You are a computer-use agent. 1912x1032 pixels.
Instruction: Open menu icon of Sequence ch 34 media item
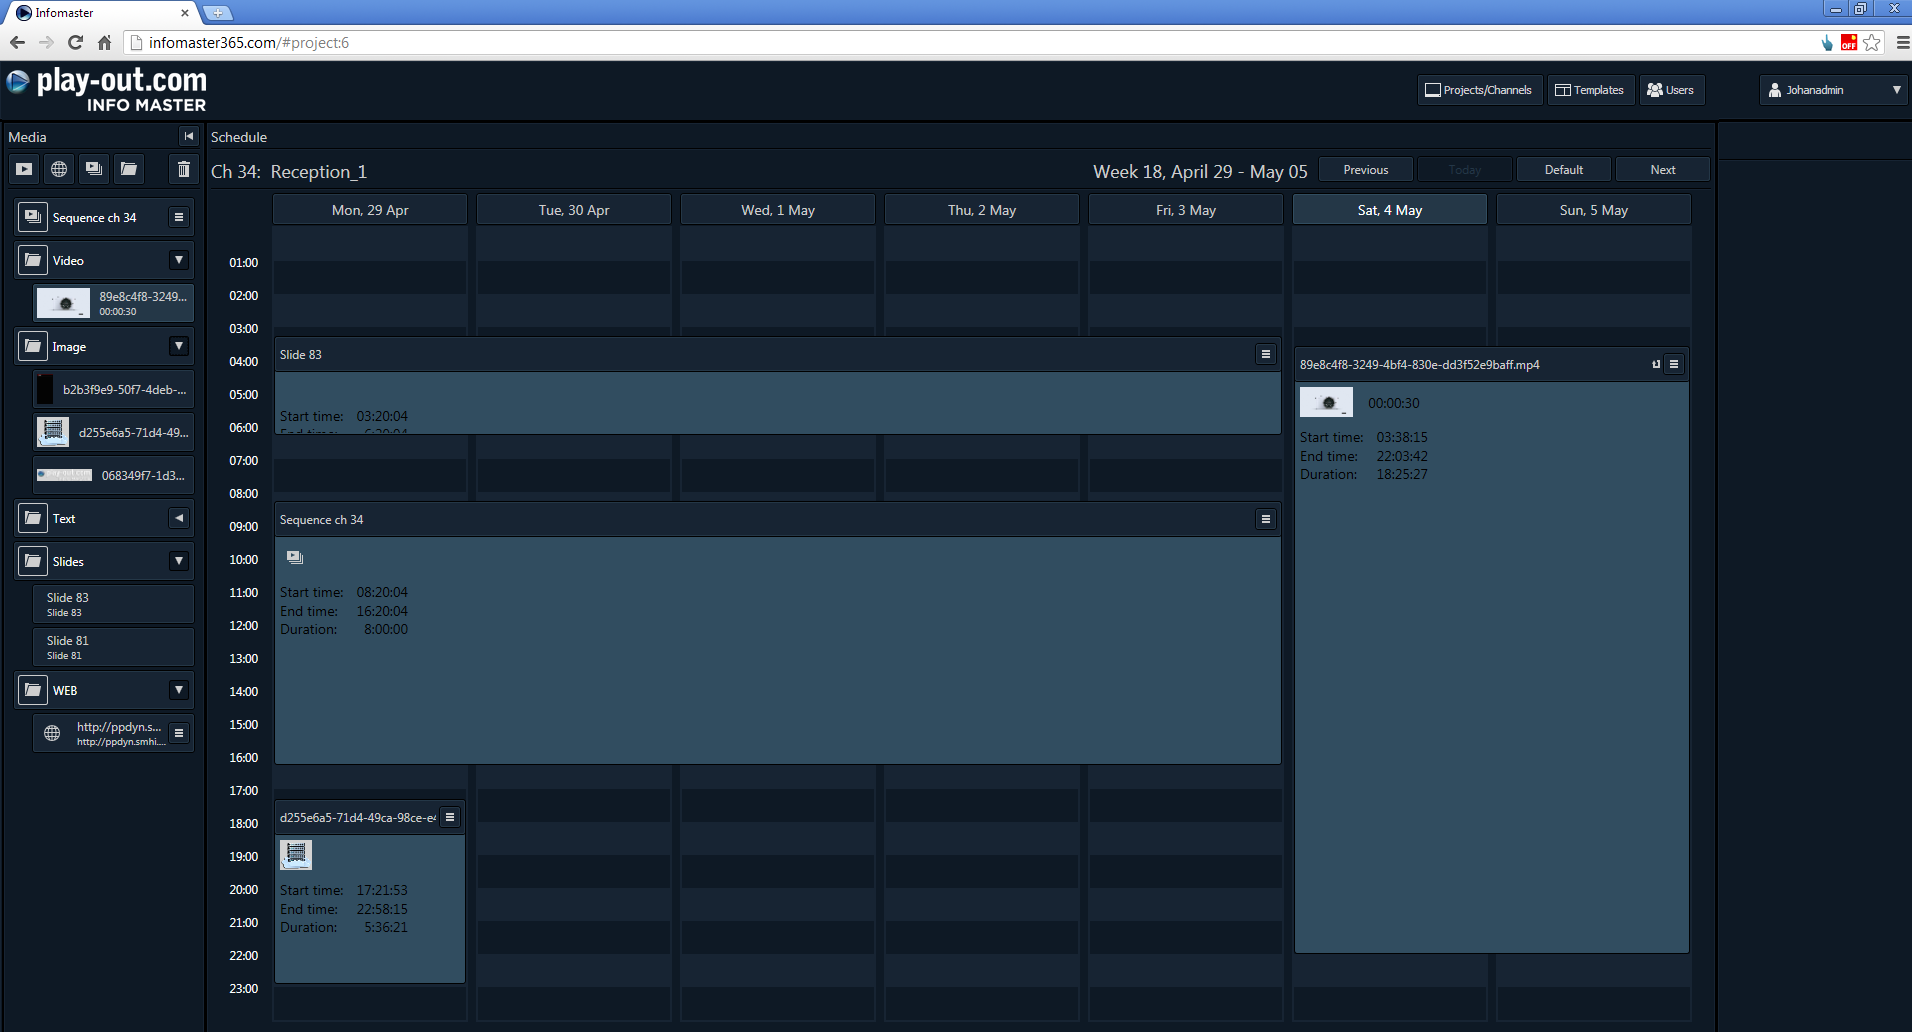[179, 217]
